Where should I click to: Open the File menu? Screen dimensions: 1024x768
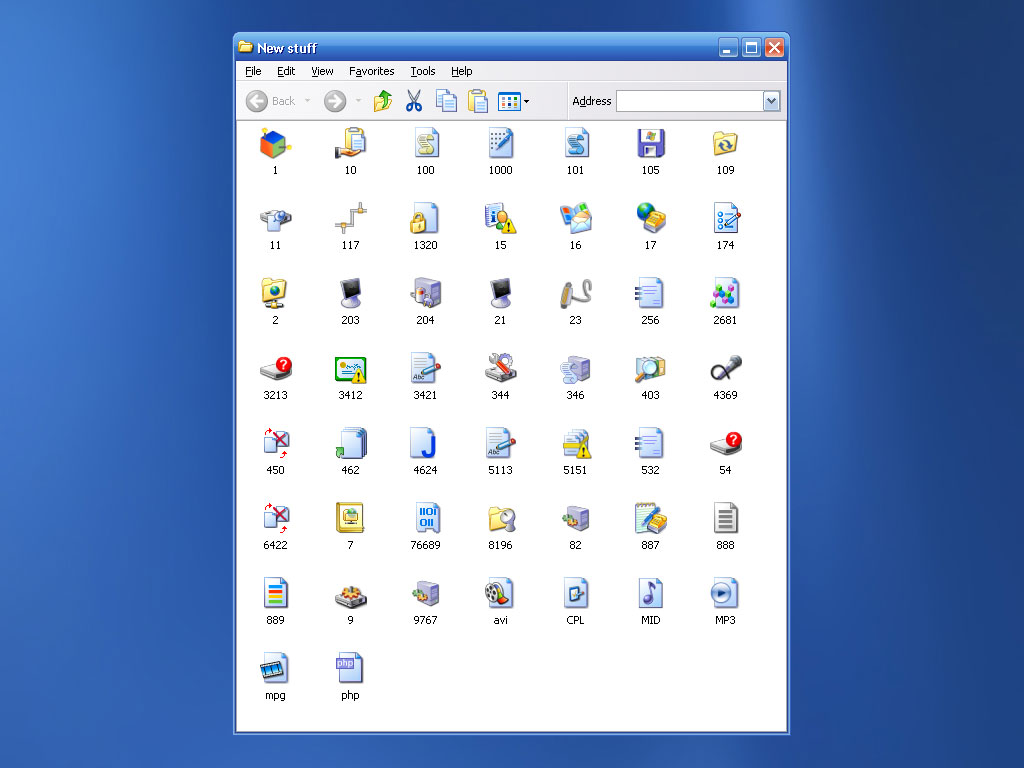(253, 71)
